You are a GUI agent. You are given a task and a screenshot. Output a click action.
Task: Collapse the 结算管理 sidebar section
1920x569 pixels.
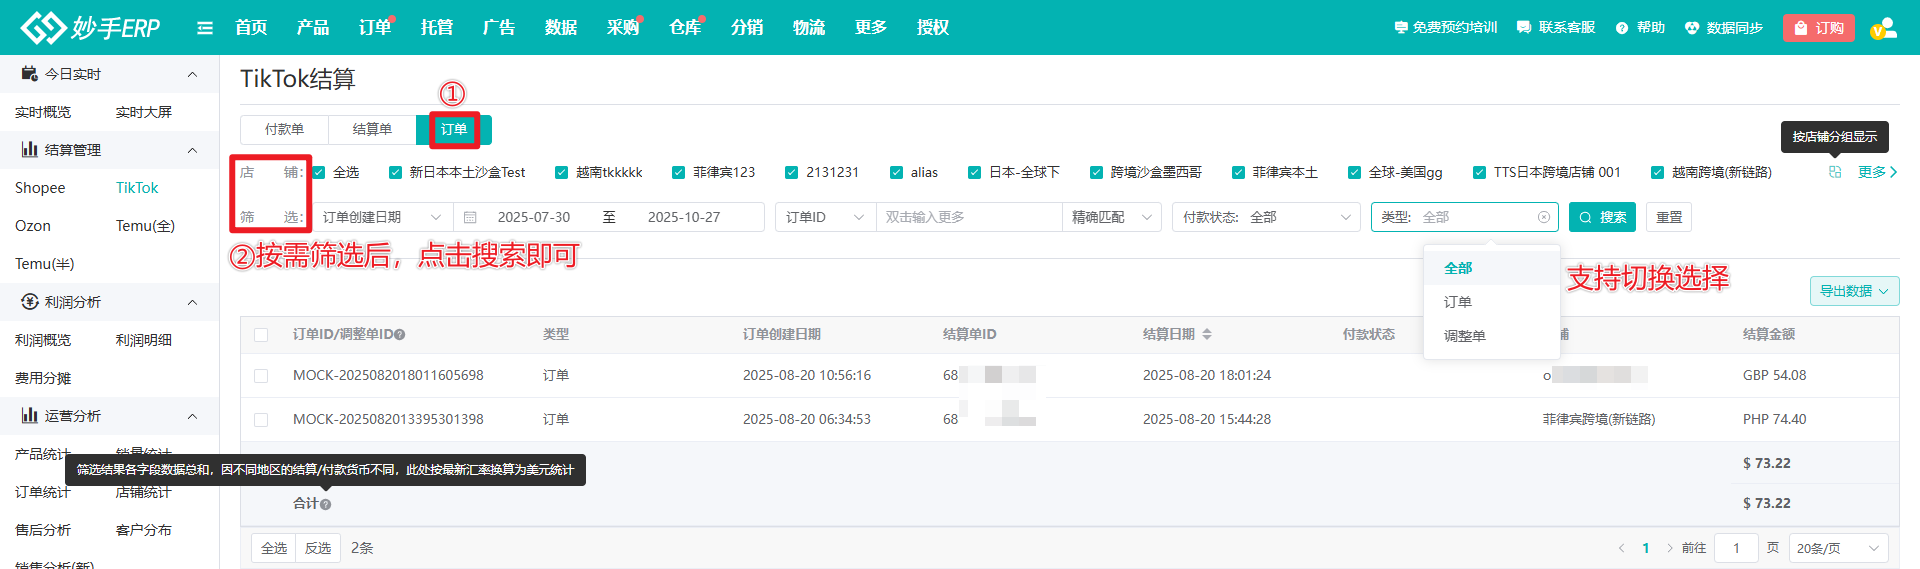192,150
